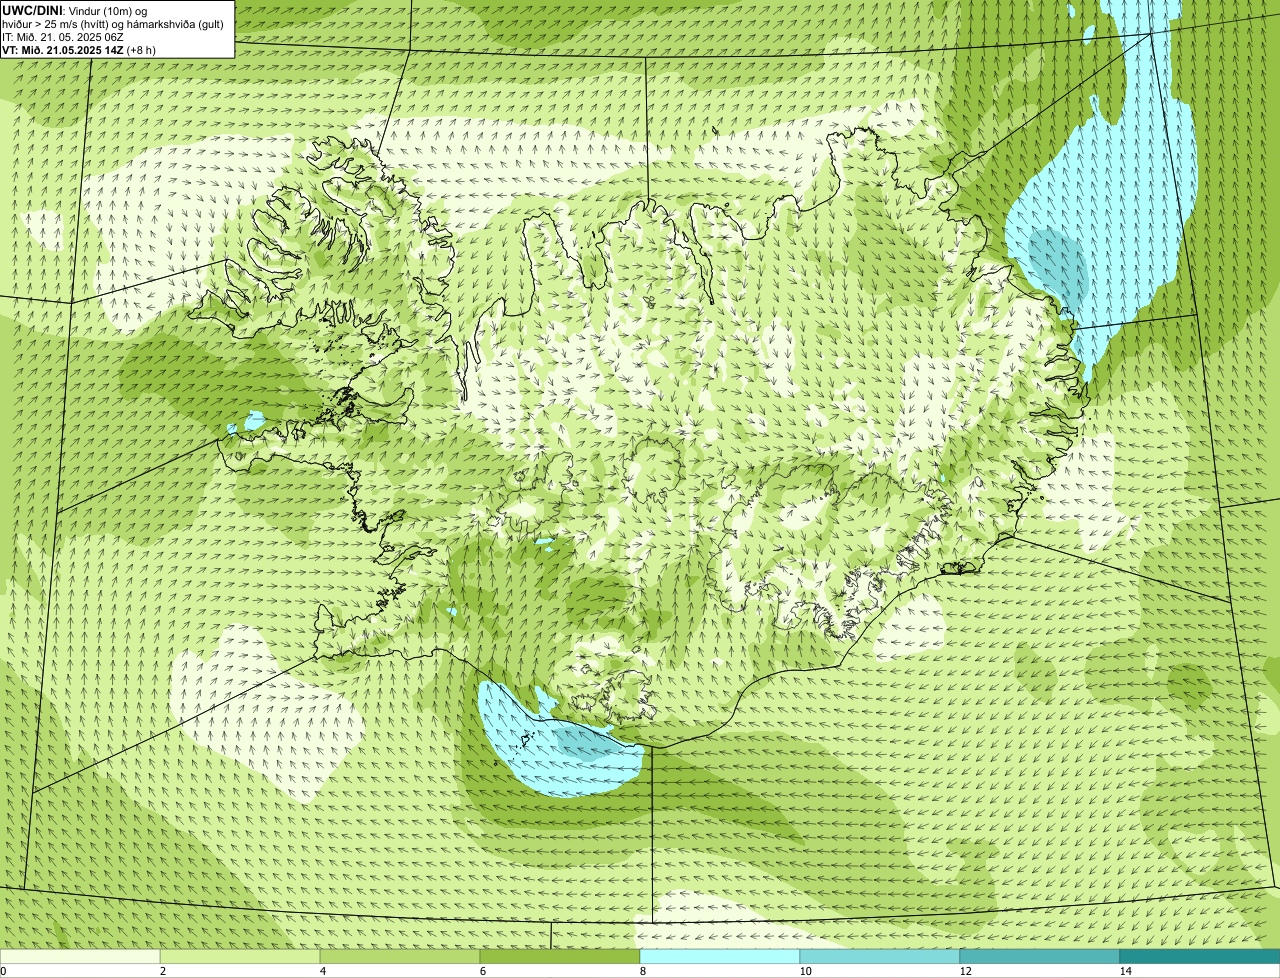Select the 2–4 m/s light green swatch
This screenshot has width=1280, height=978.
tap(240, 956)
